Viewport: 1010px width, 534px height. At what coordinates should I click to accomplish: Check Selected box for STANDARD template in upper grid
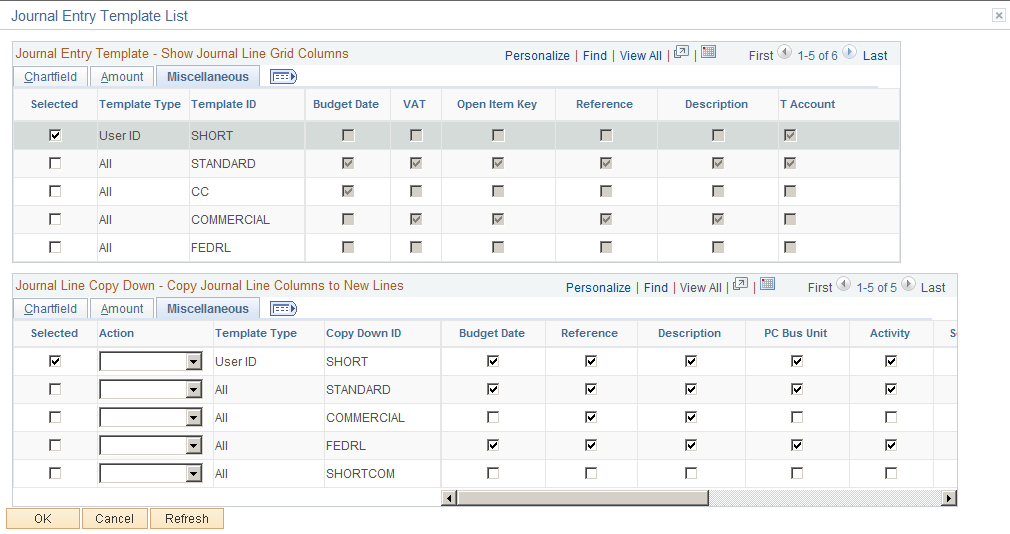tap(55, 164)
